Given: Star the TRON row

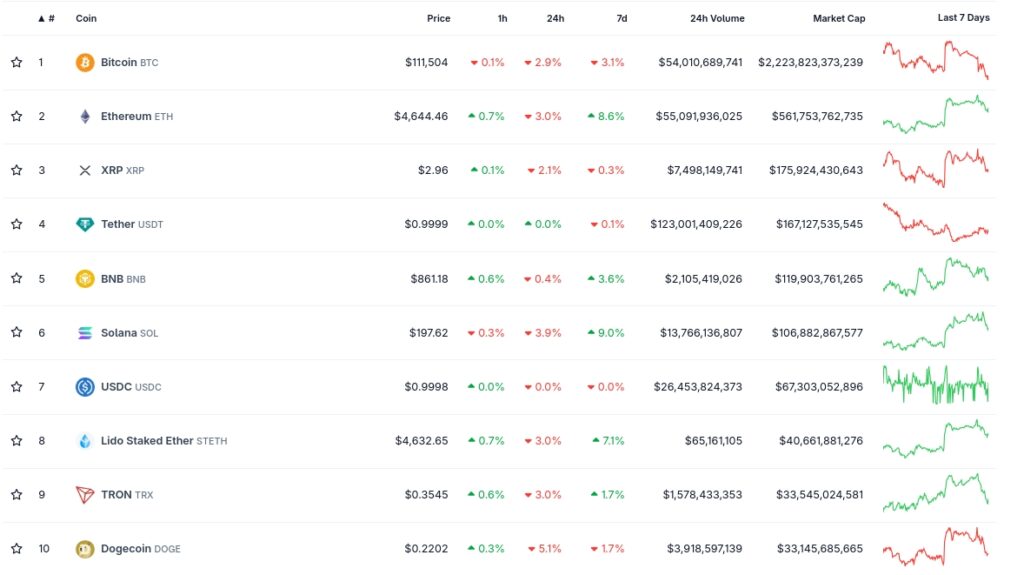Looking at the screenshot, I should click(16, 495).
